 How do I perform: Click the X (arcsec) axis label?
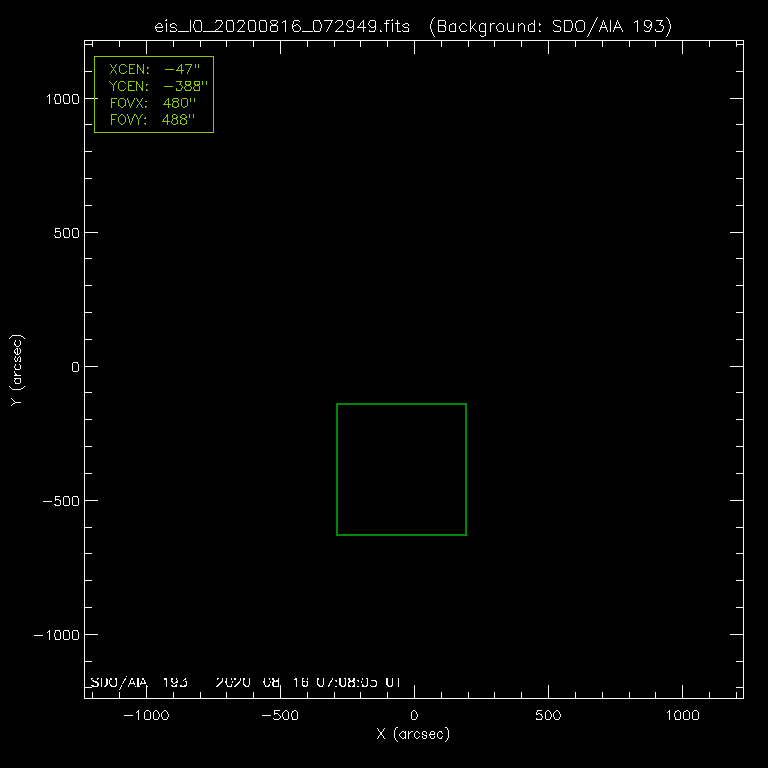pos(413,735)
